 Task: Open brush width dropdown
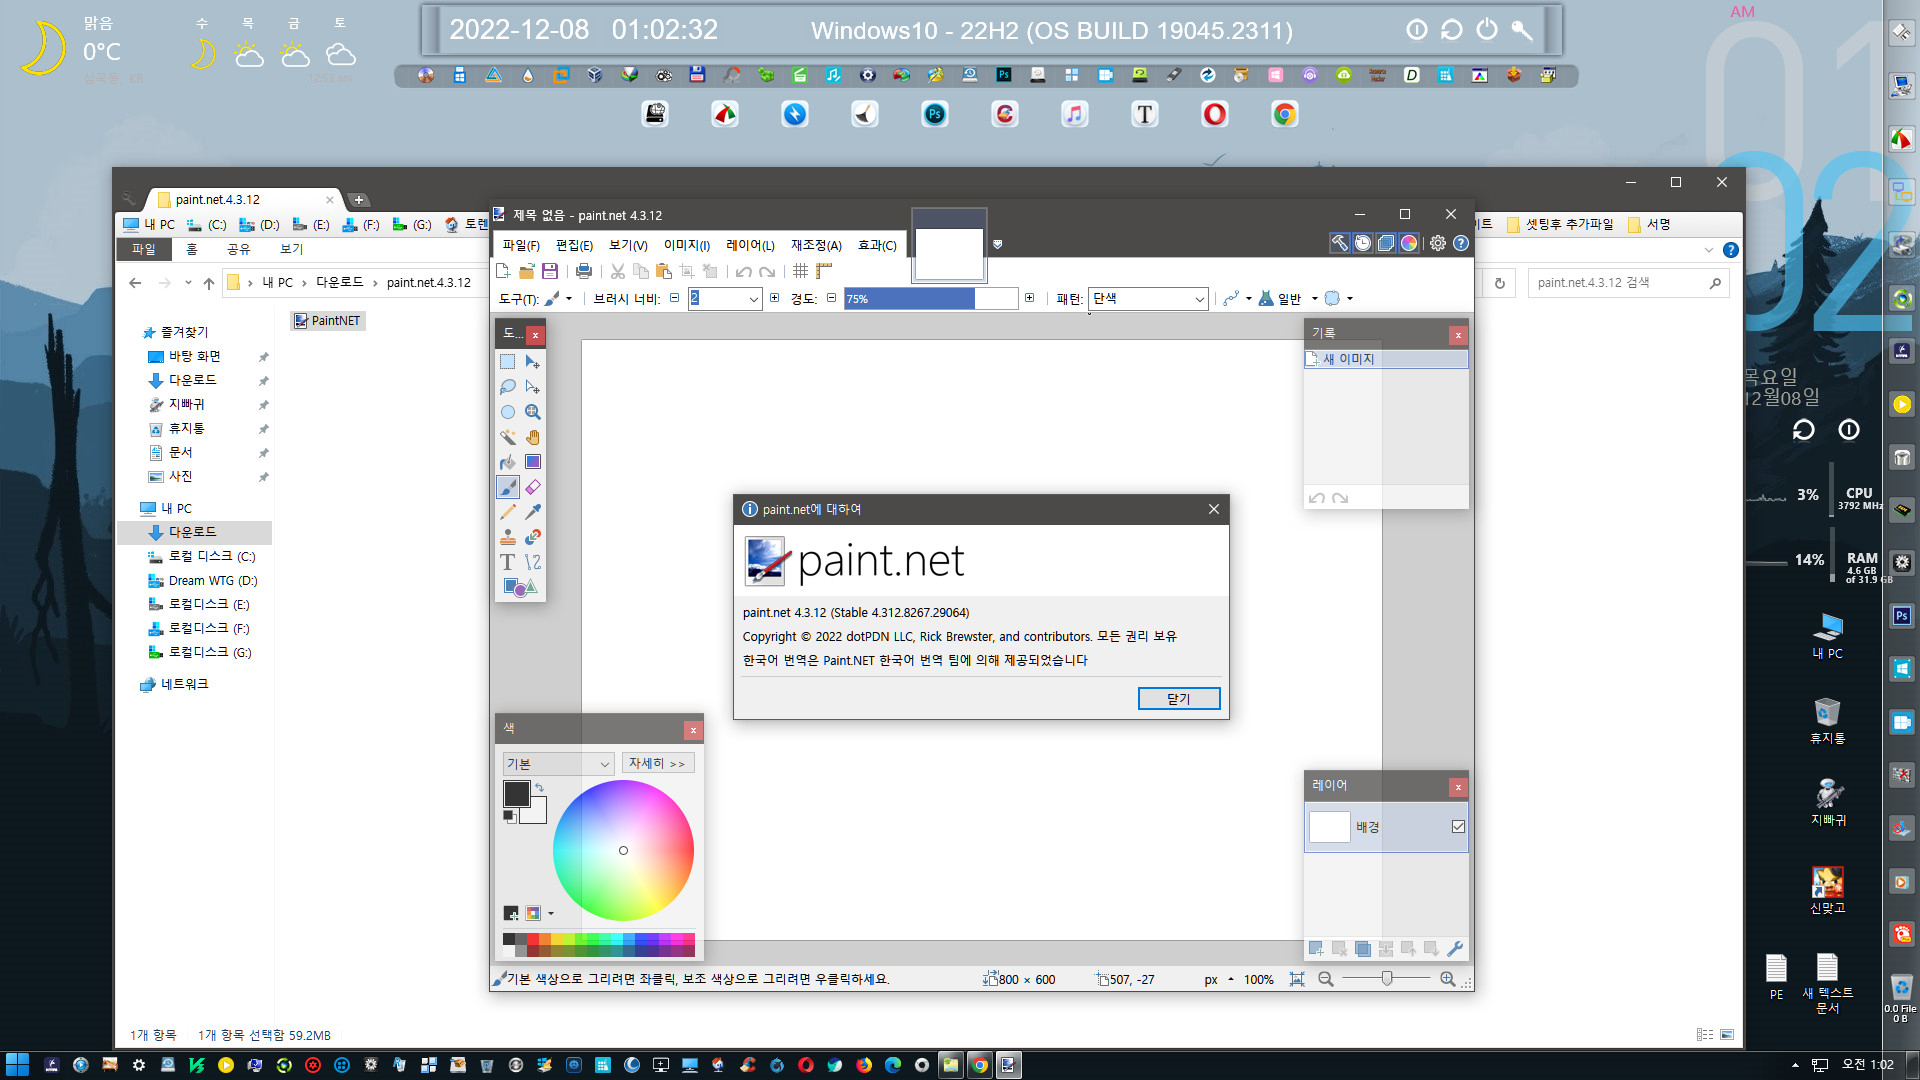click(x=753, y=299)
